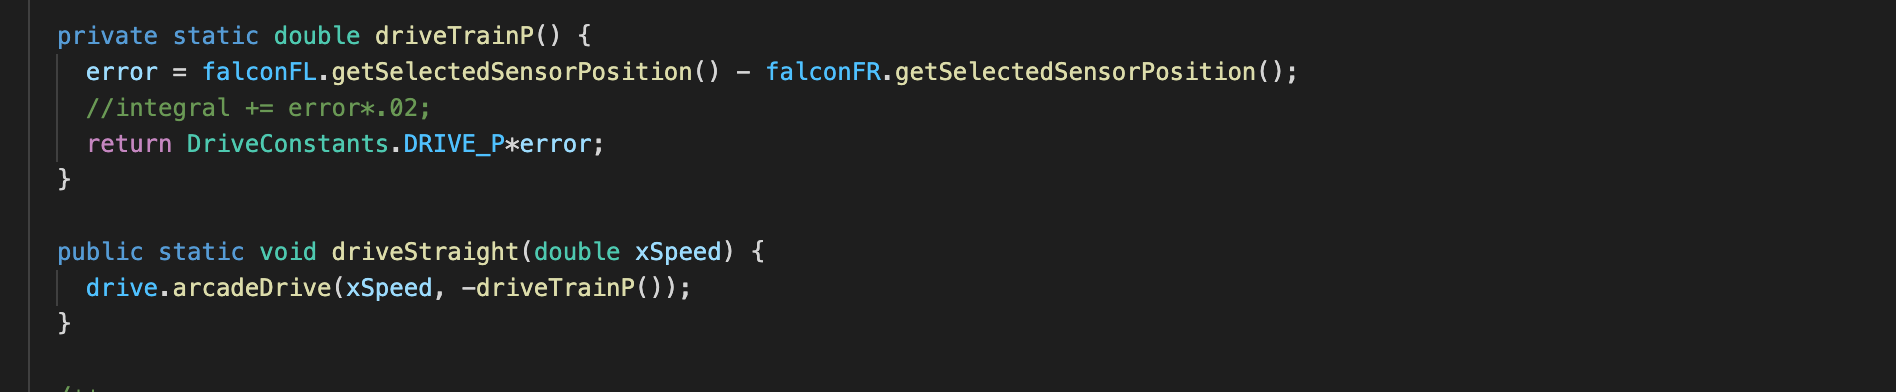The width and height of the screenshot is (1896, 392).
Task: Click the driveTrainP method name declaration
Action: tap(455, 36)
